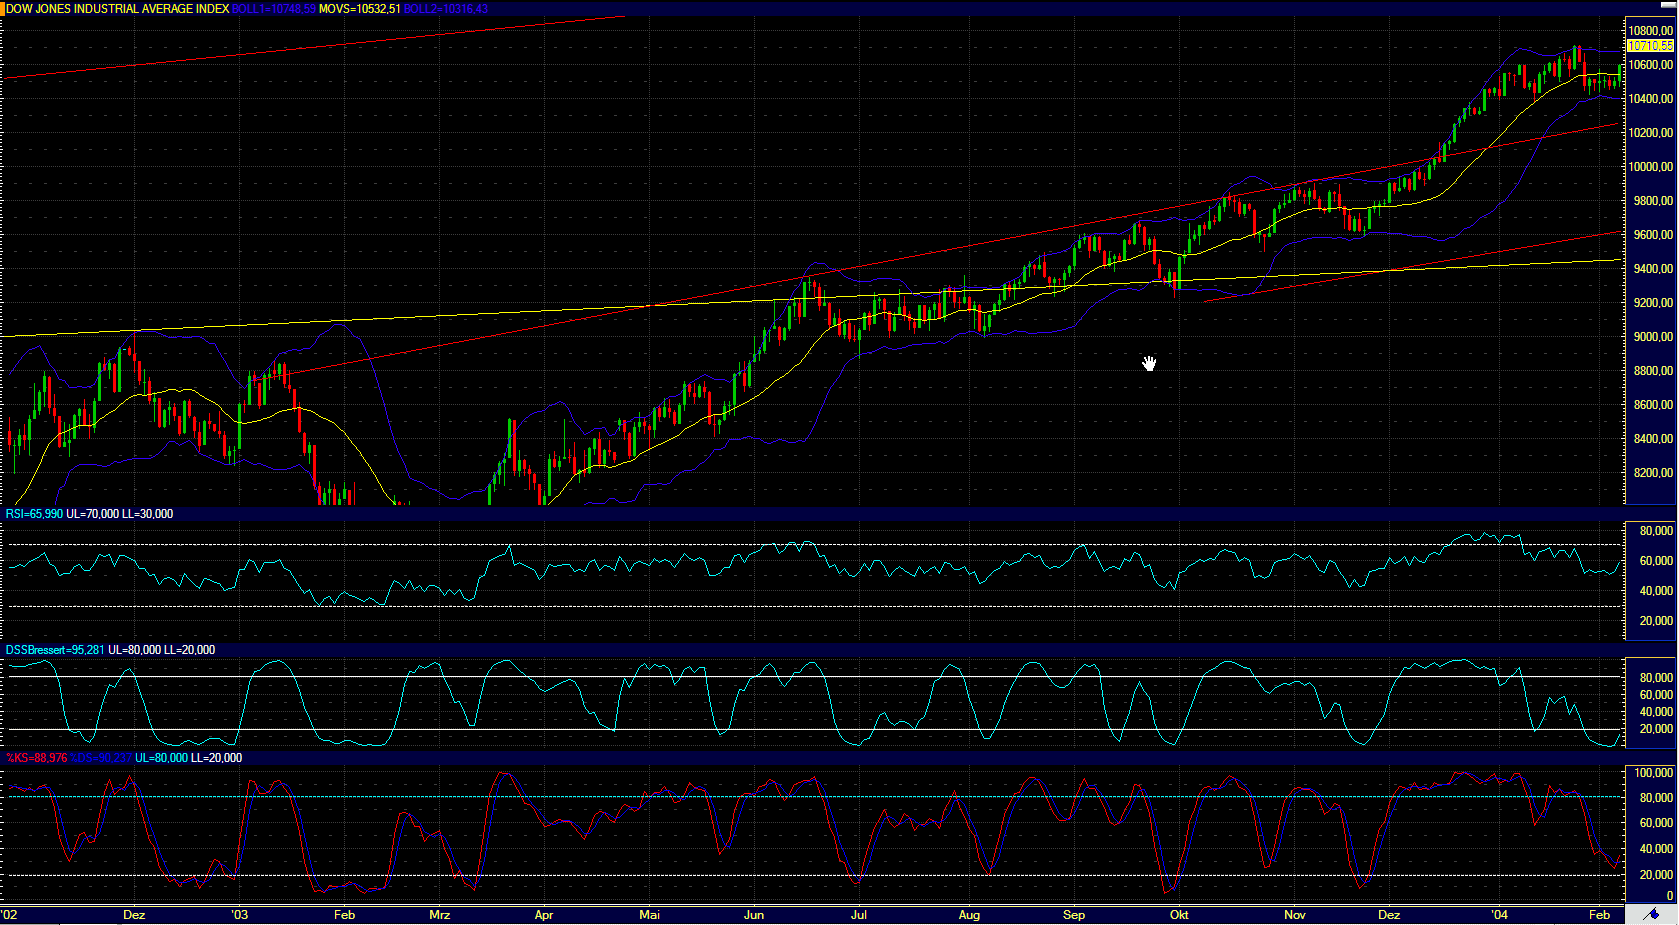Click the orange marker beside the chart title
The image size is (1679, 925).
(3, 9)
